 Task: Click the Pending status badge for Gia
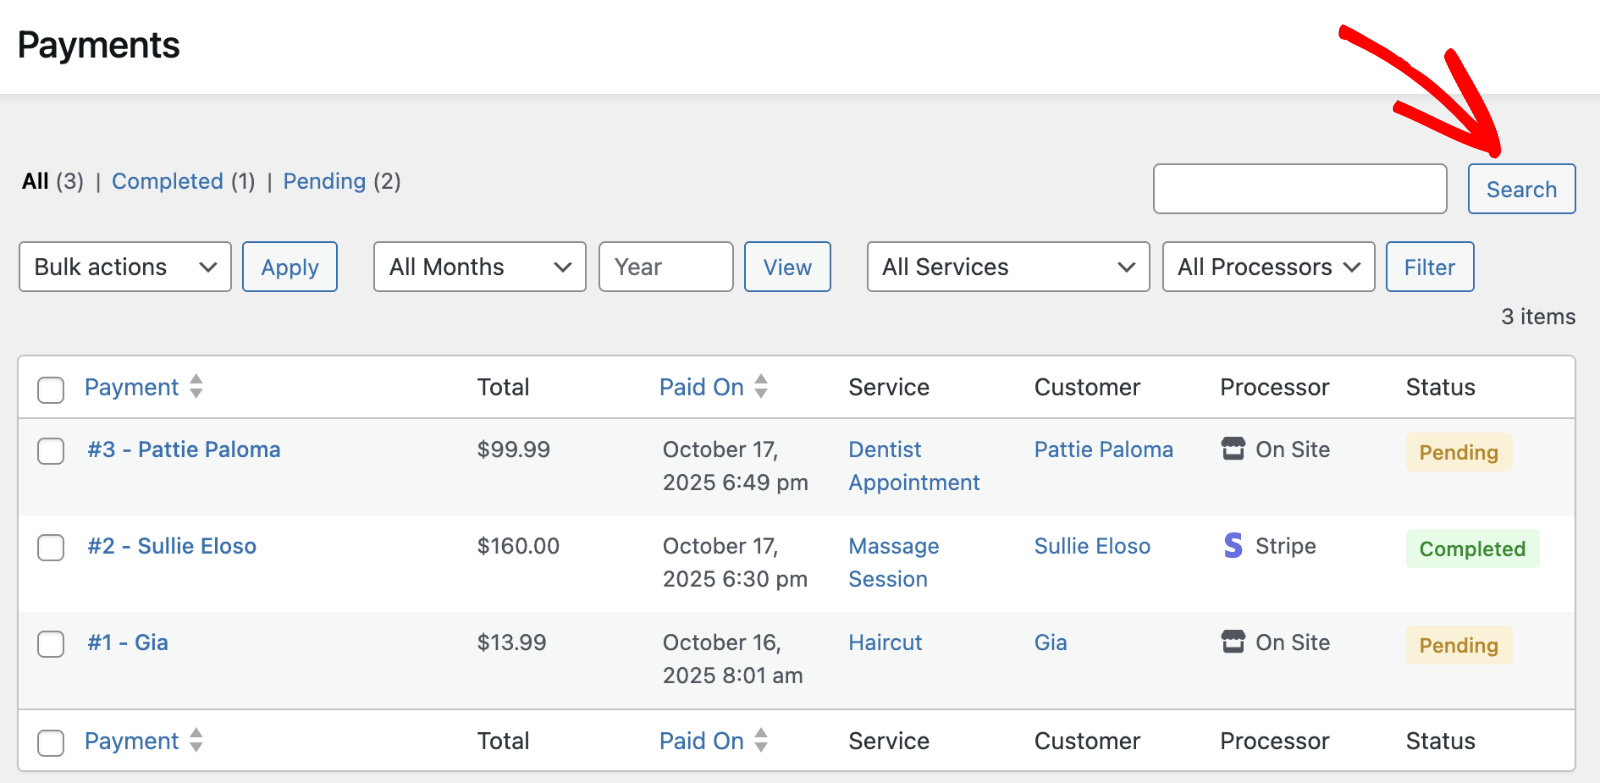(x=1458, y=646)
